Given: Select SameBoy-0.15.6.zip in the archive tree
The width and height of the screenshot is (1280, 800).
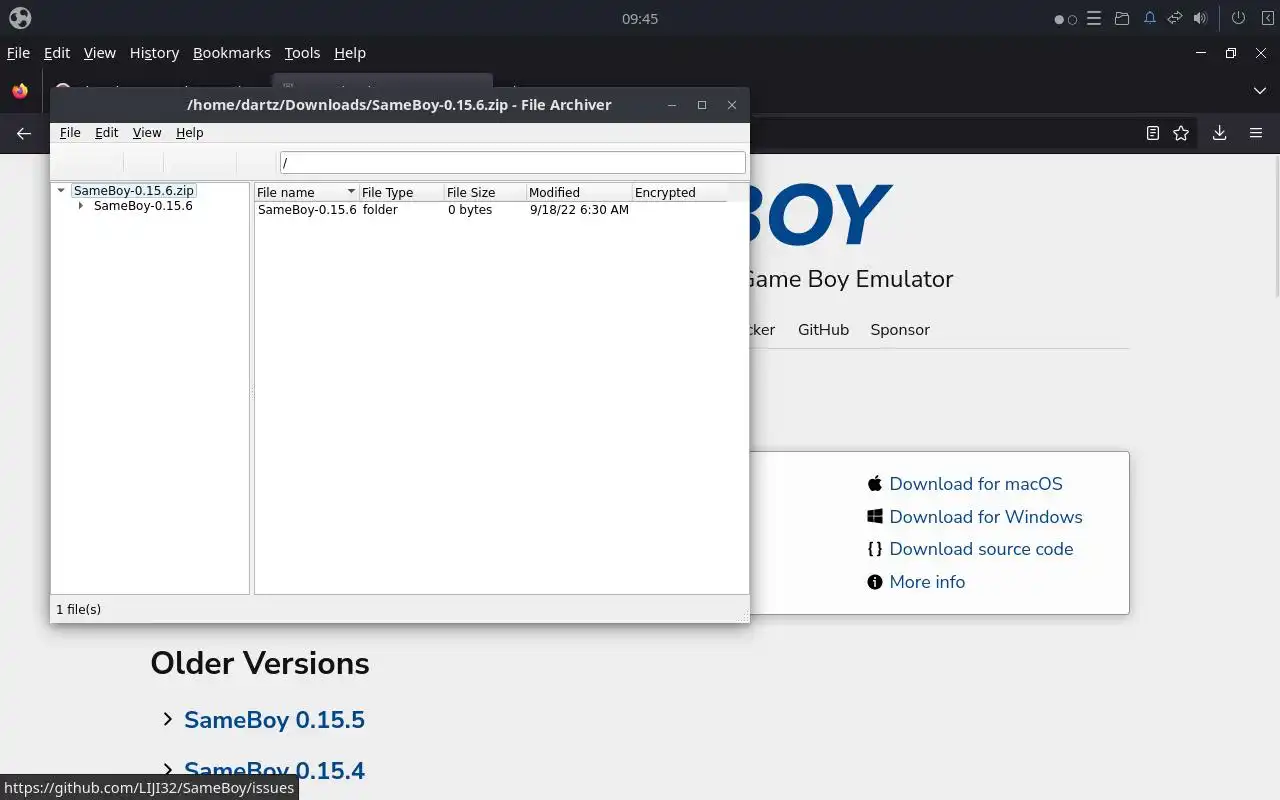Looking at the screenshot, I should 134,190.
